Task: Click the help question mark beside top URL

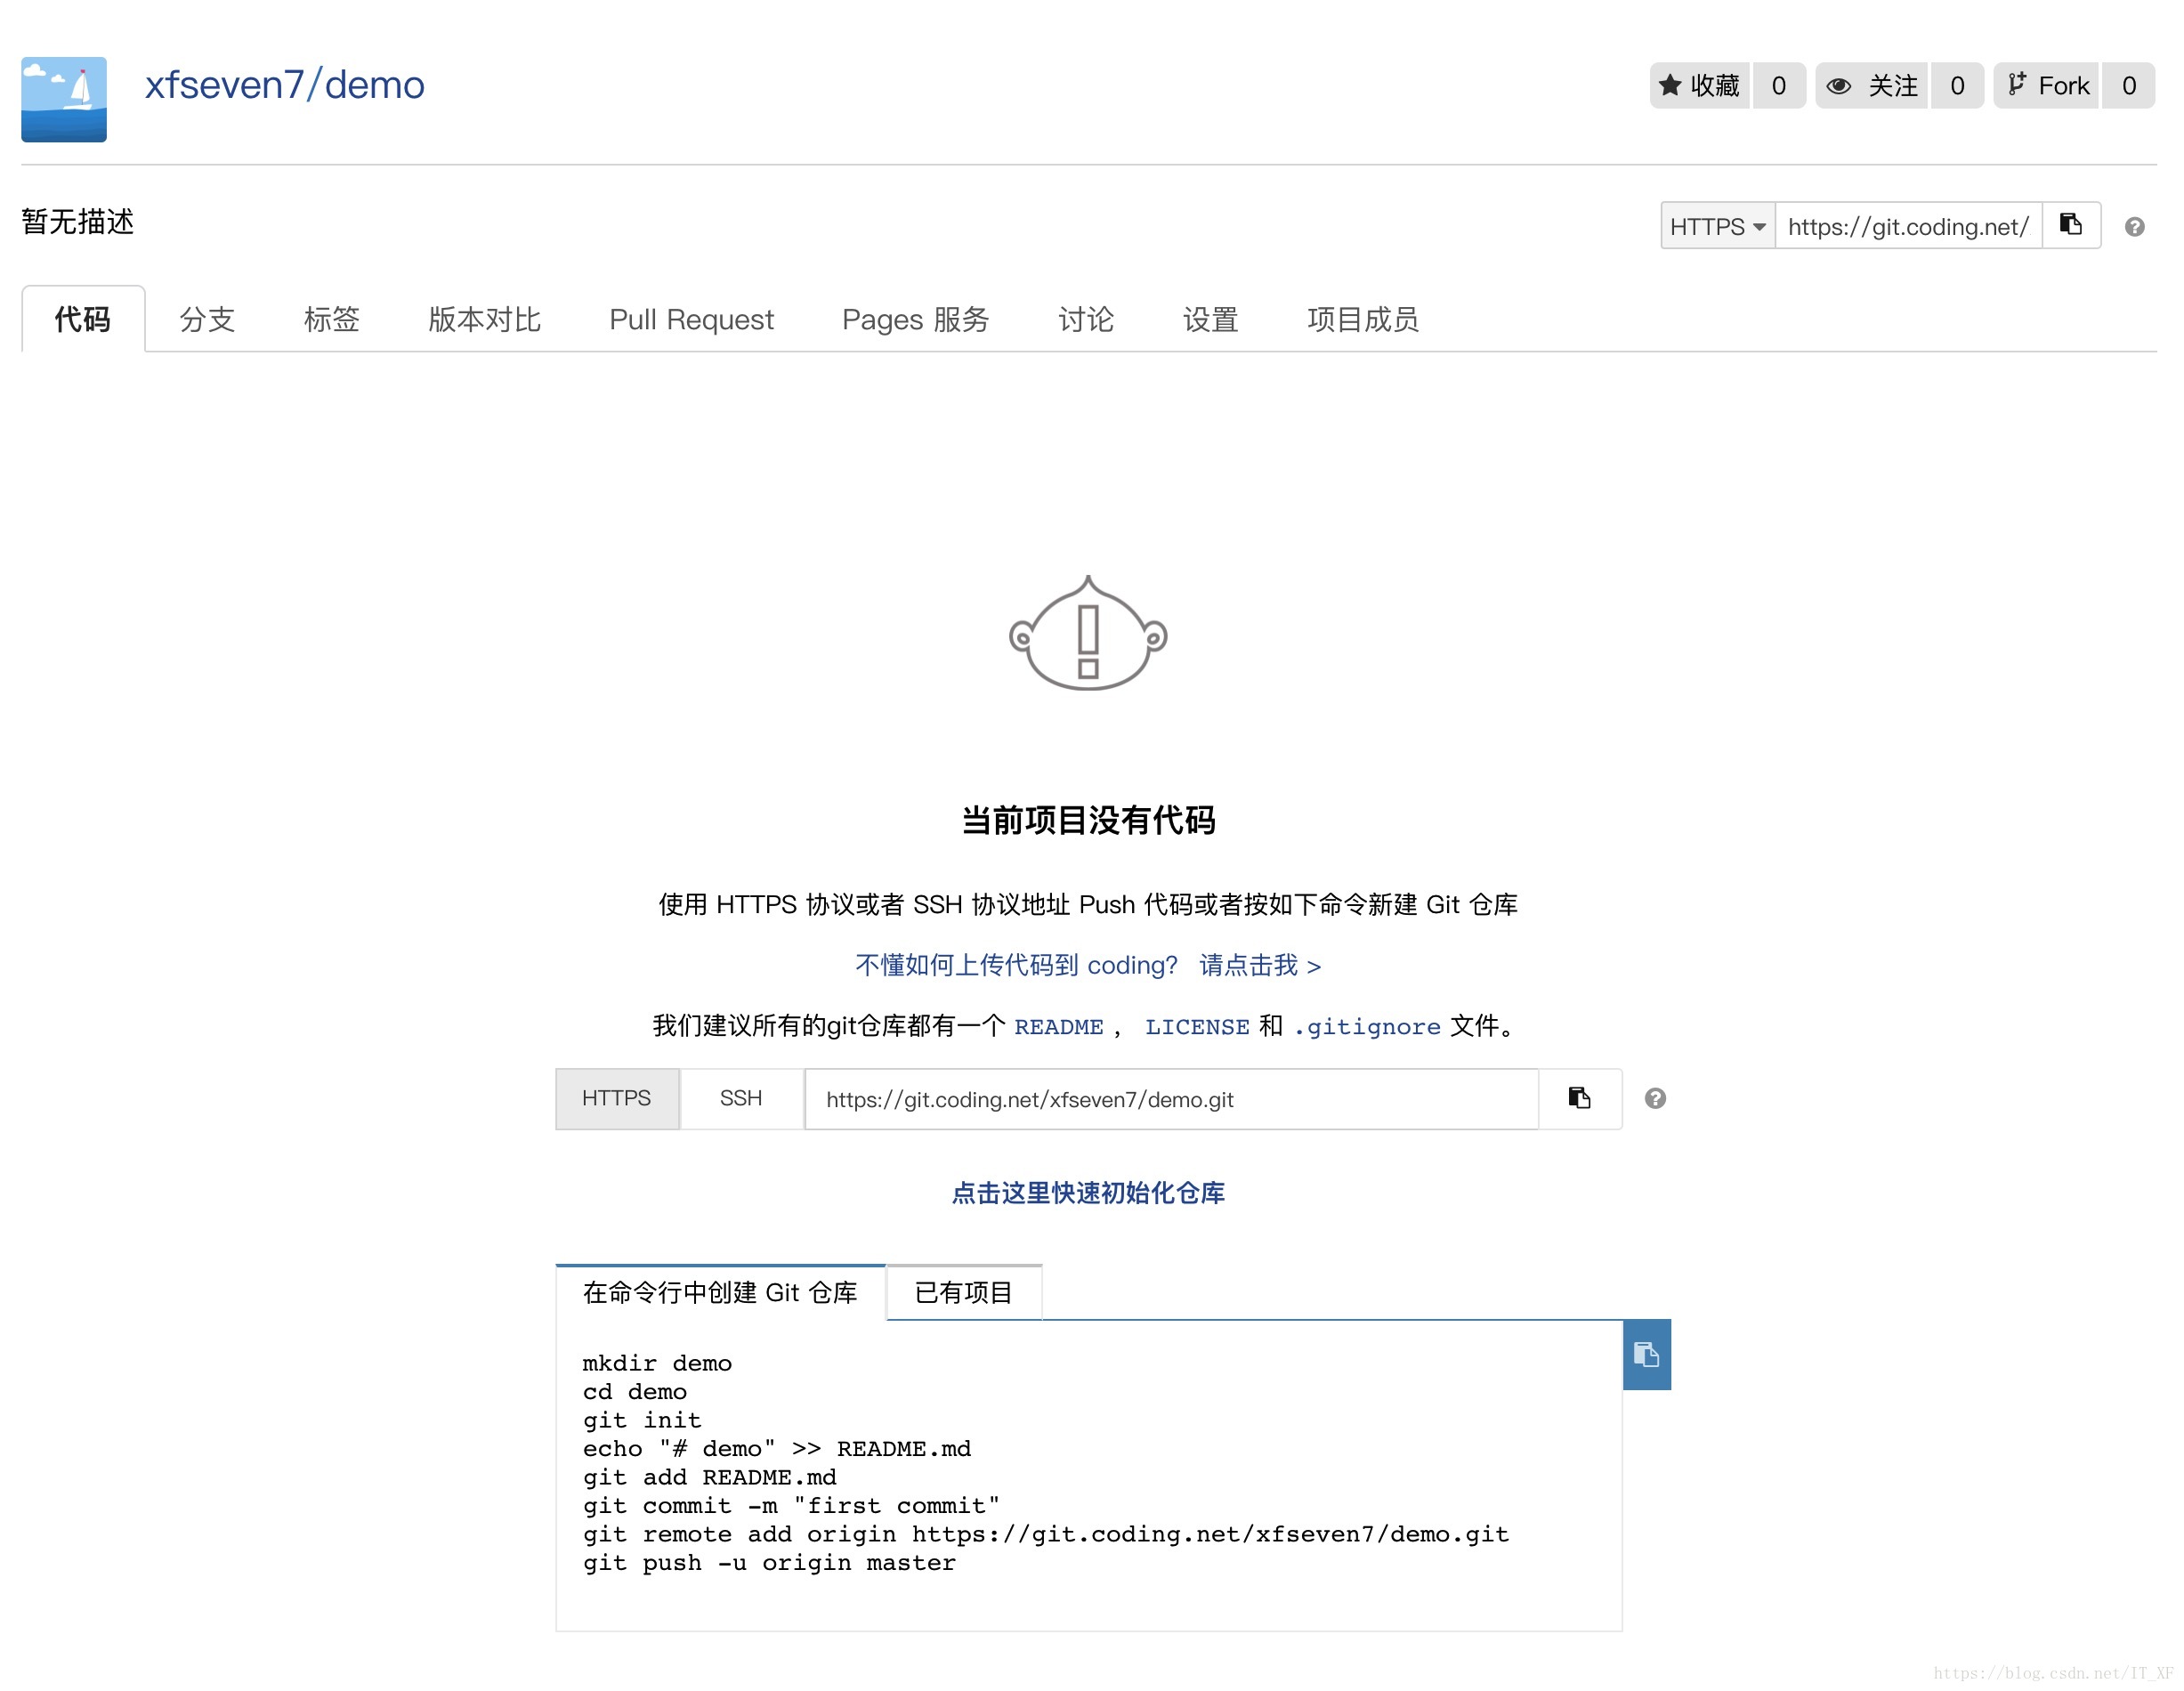Action: (2134, 227)
